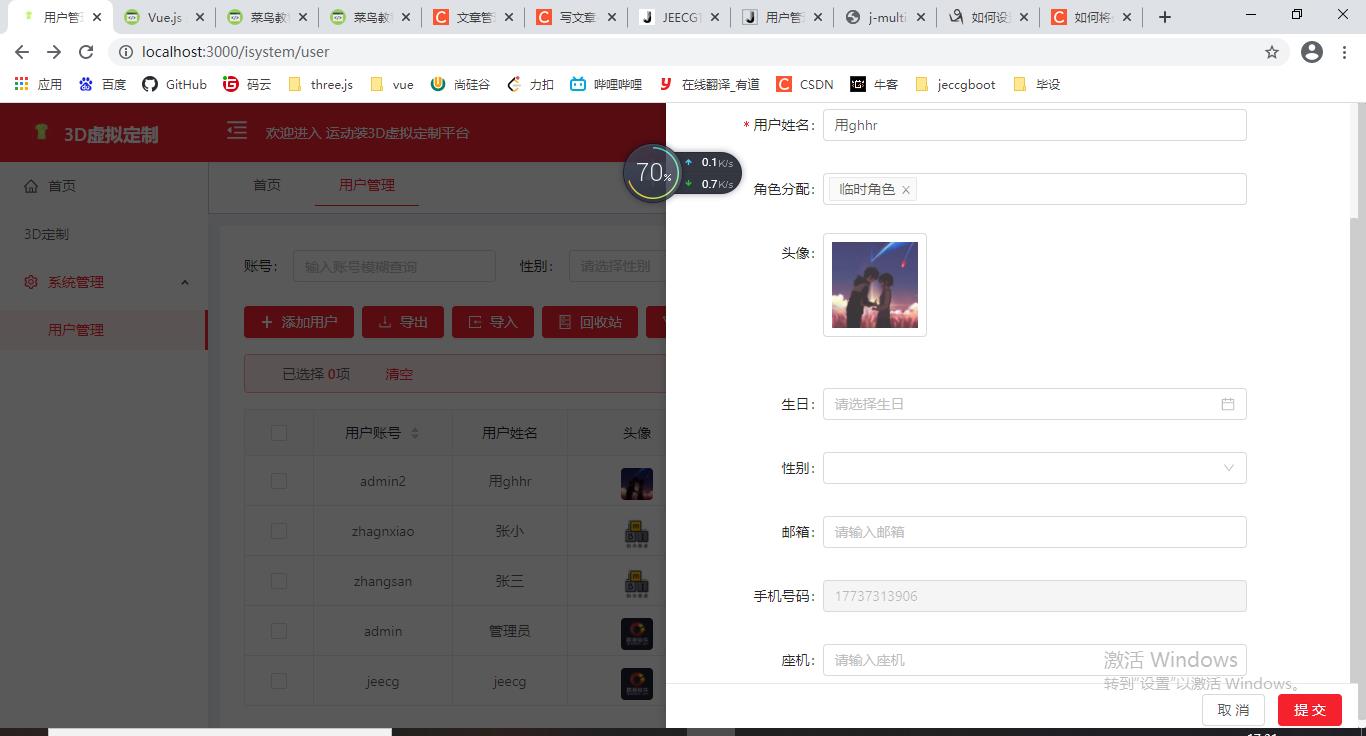Viewport: 1366px width, 736px height.
Task: Toggle the select-all header checkbox
Action: [x=279, y=433]
